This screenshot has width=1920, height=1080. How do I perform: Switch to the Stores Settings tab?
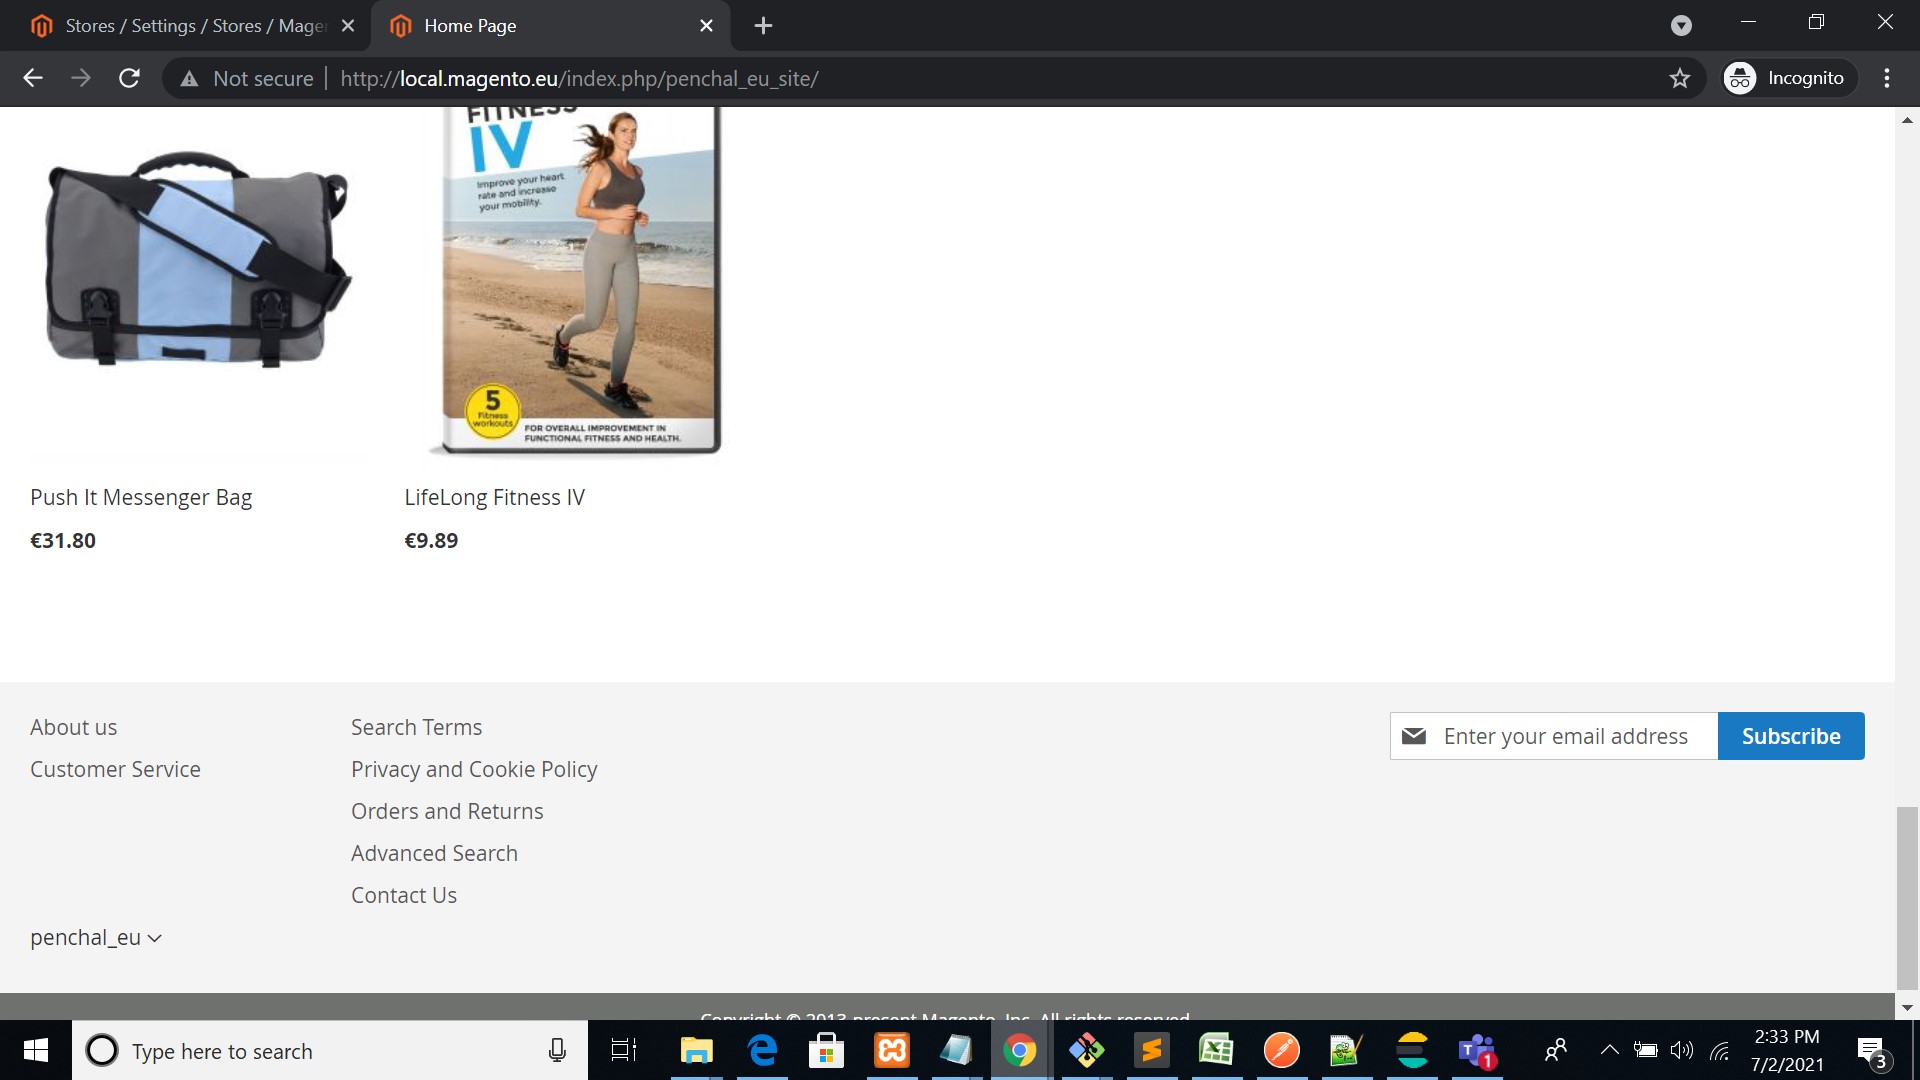tap(180, 25)
